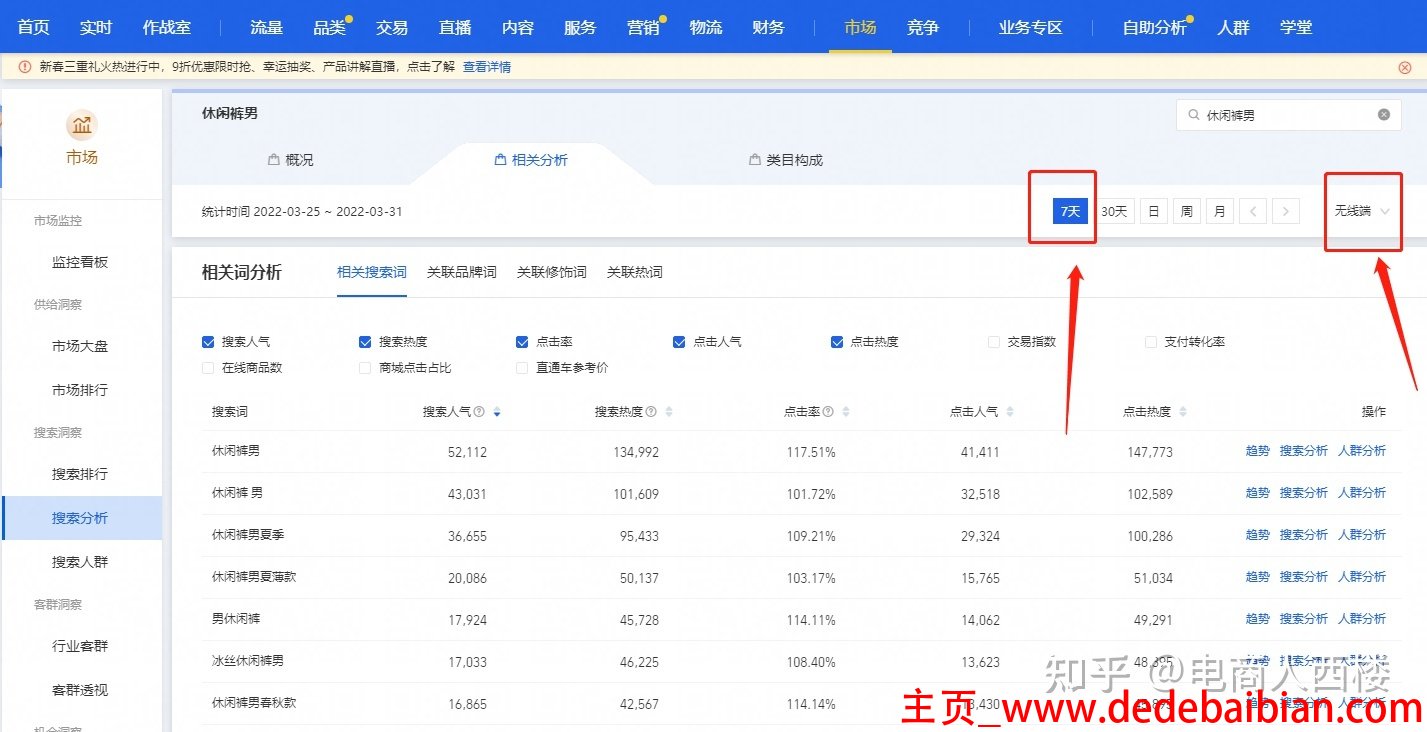Switch to 相关分析 tab
The width and height of the screenshot is (1427, 732).
[531, 160]
